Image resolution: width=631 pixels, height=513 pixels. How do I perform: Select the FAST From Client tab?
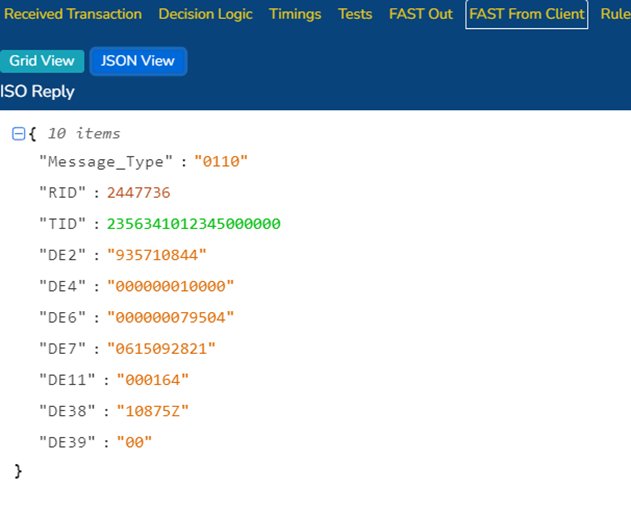pyautogui.click(x=526, y=14)
